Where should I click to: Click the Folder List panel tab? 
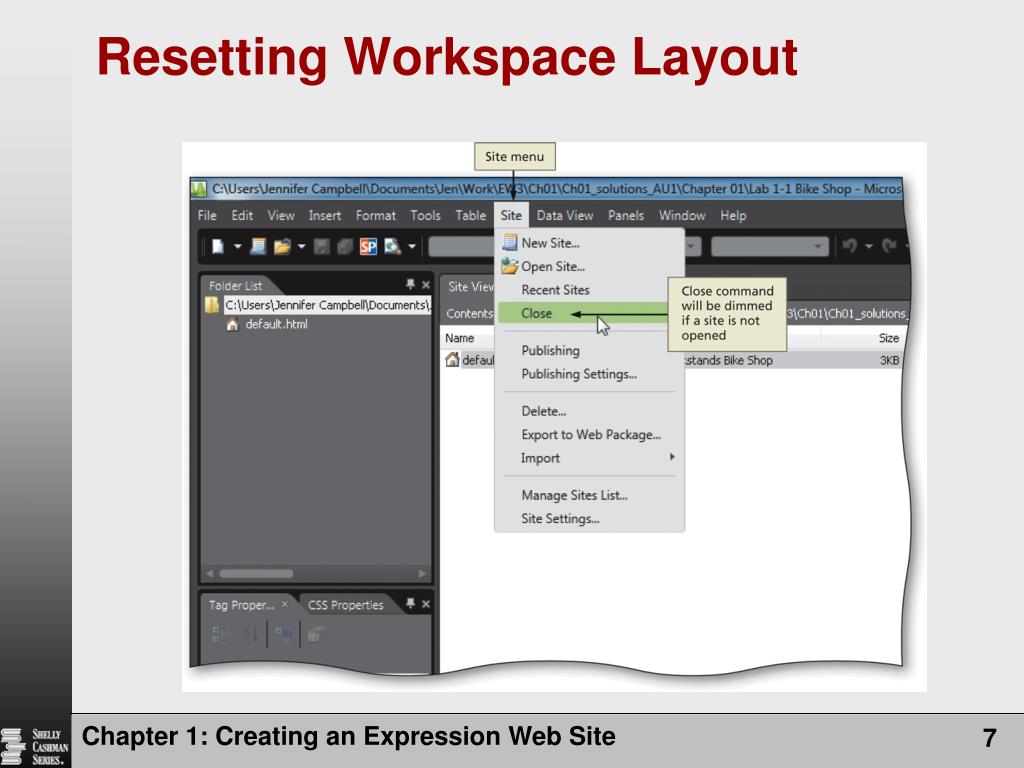[235, 285]
